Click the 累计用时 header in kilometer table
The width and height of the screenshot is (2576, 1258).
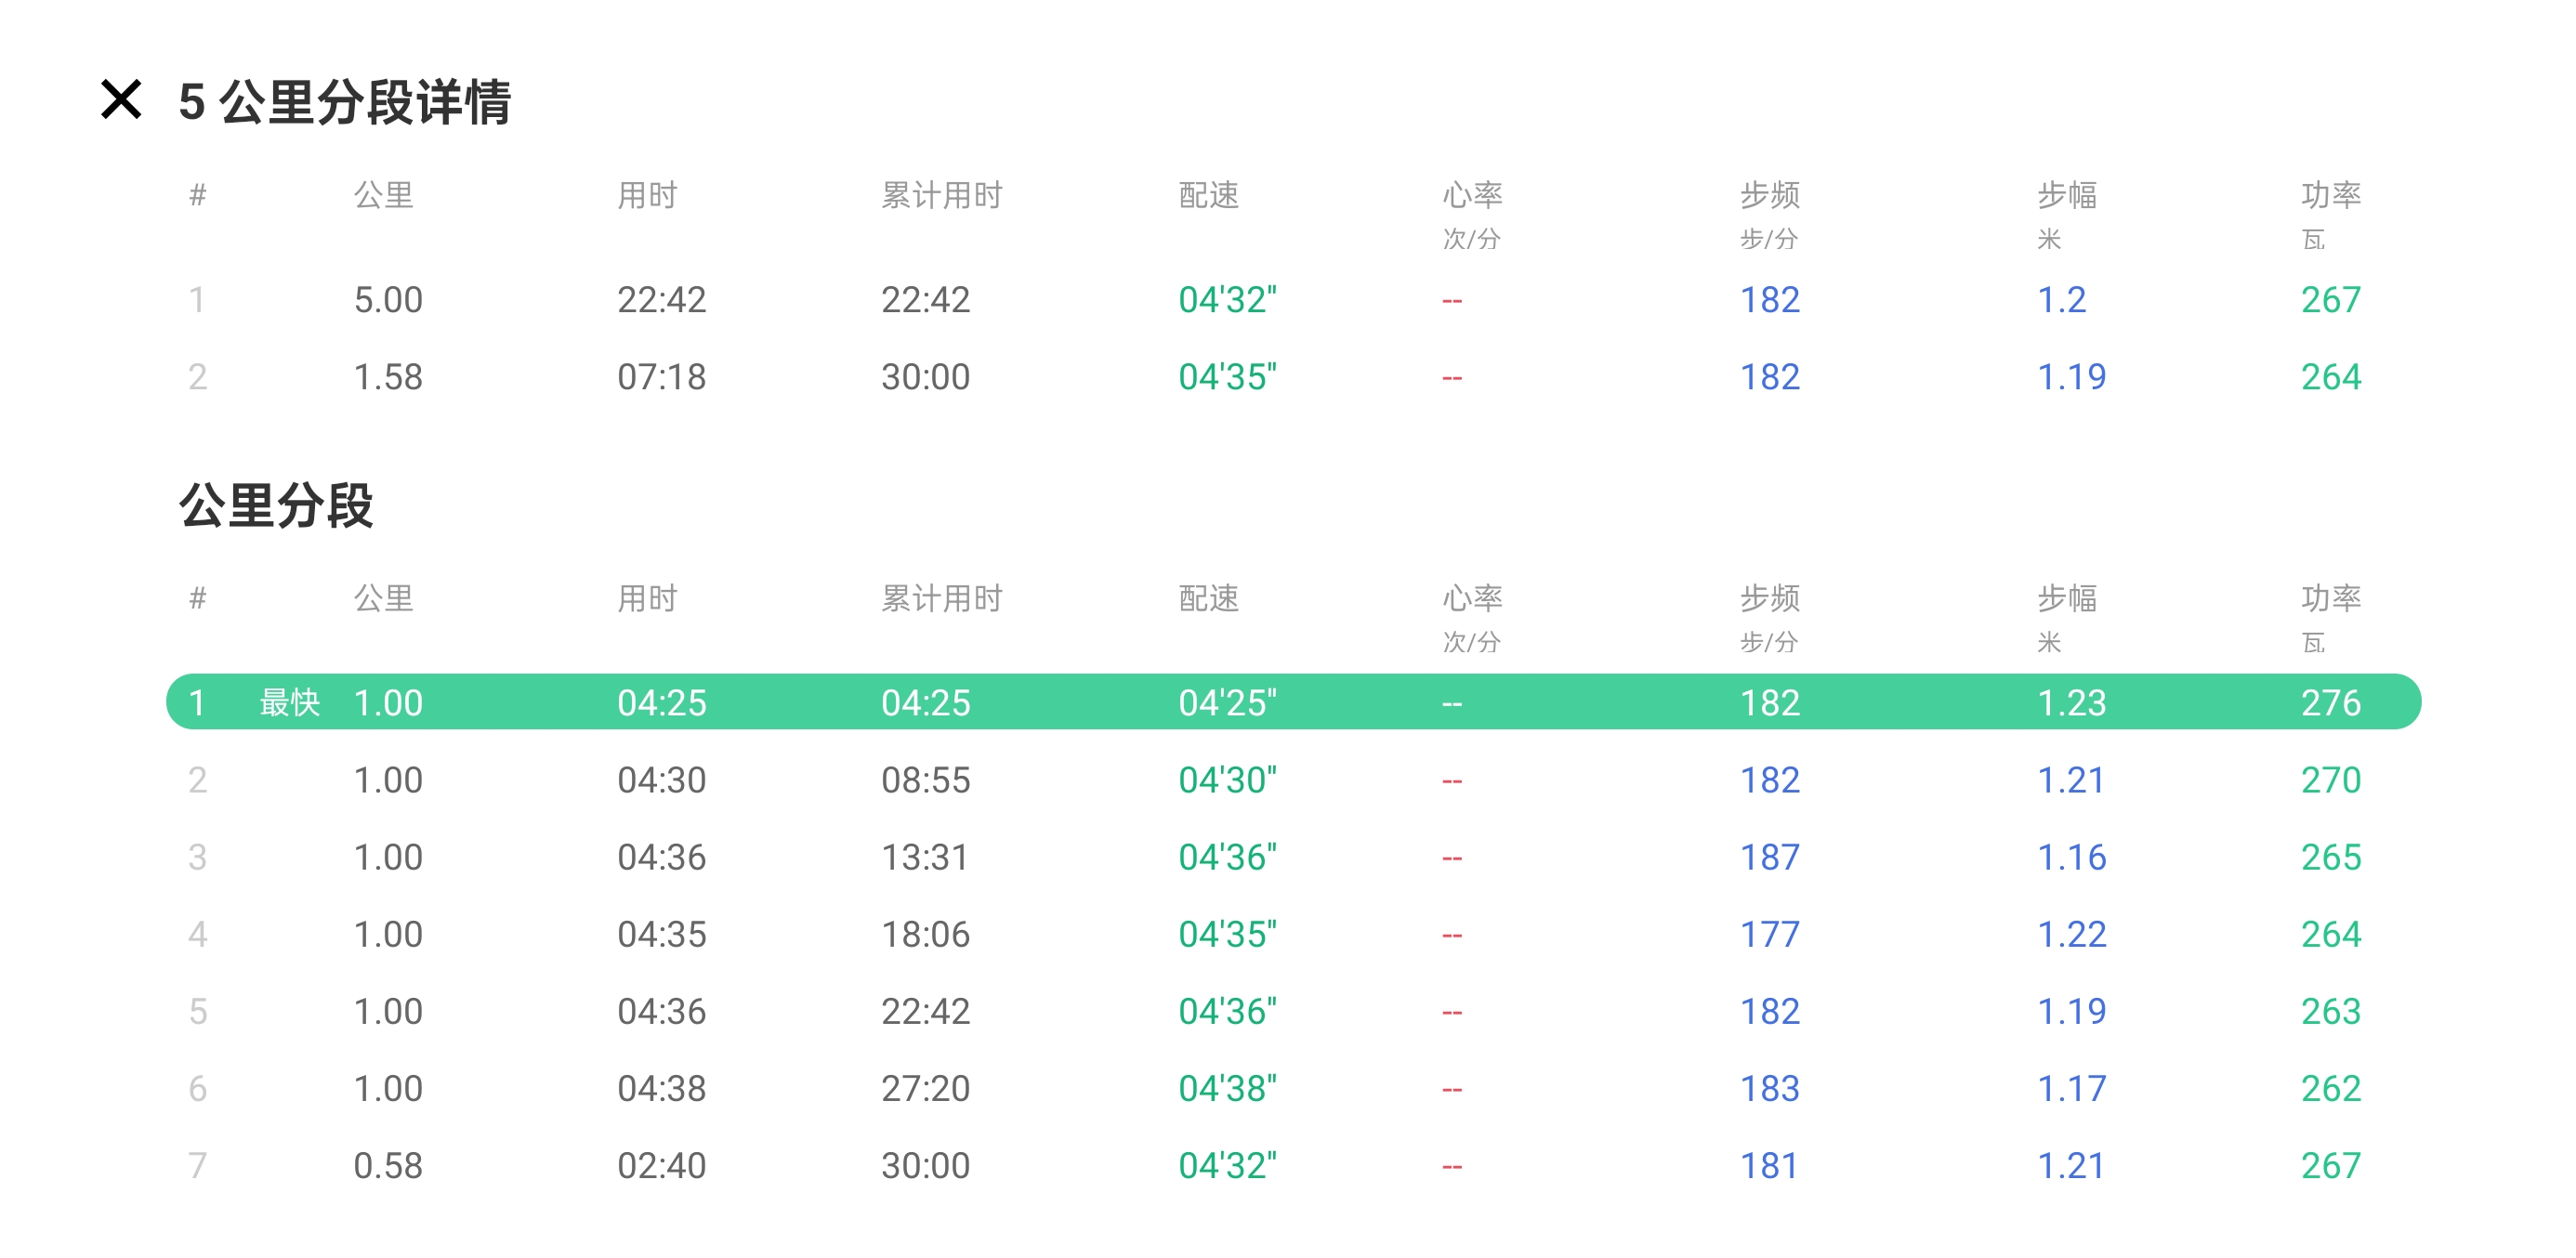tap(941, 598)
